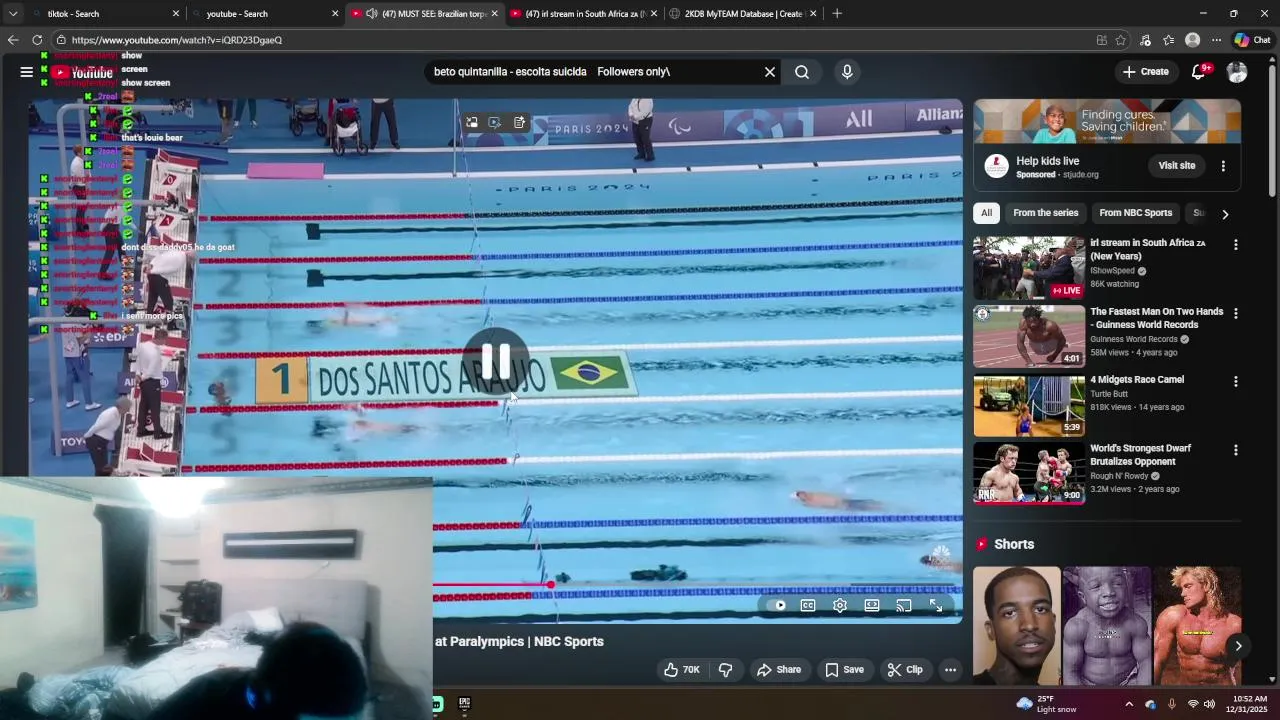This screenshot has height=720, width=1280.
Task: Toggle the autoplay switch in player
Action: pos(780,605)
